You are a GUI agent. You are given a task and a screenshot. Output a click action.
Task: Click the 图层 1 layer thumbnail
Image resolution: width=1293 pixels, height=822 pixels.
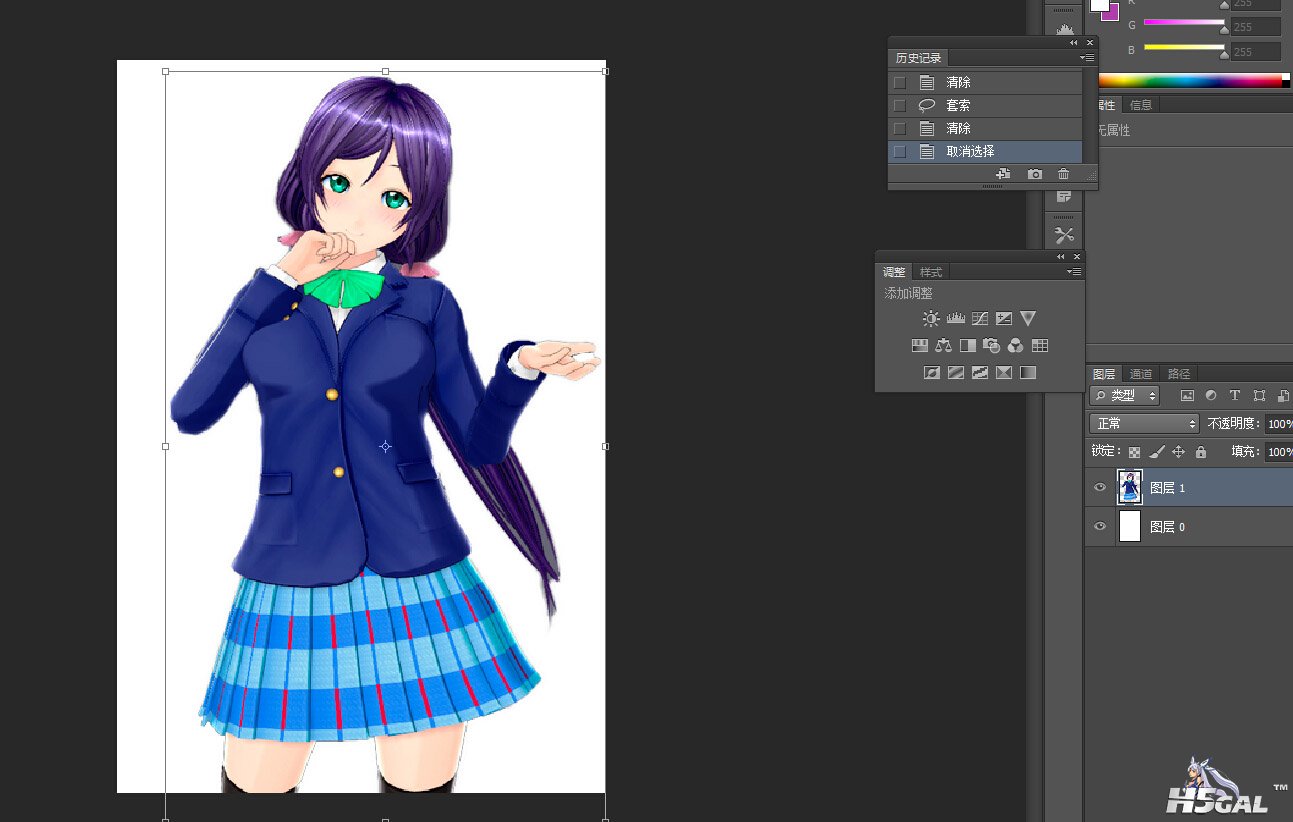pos(1129,487)
